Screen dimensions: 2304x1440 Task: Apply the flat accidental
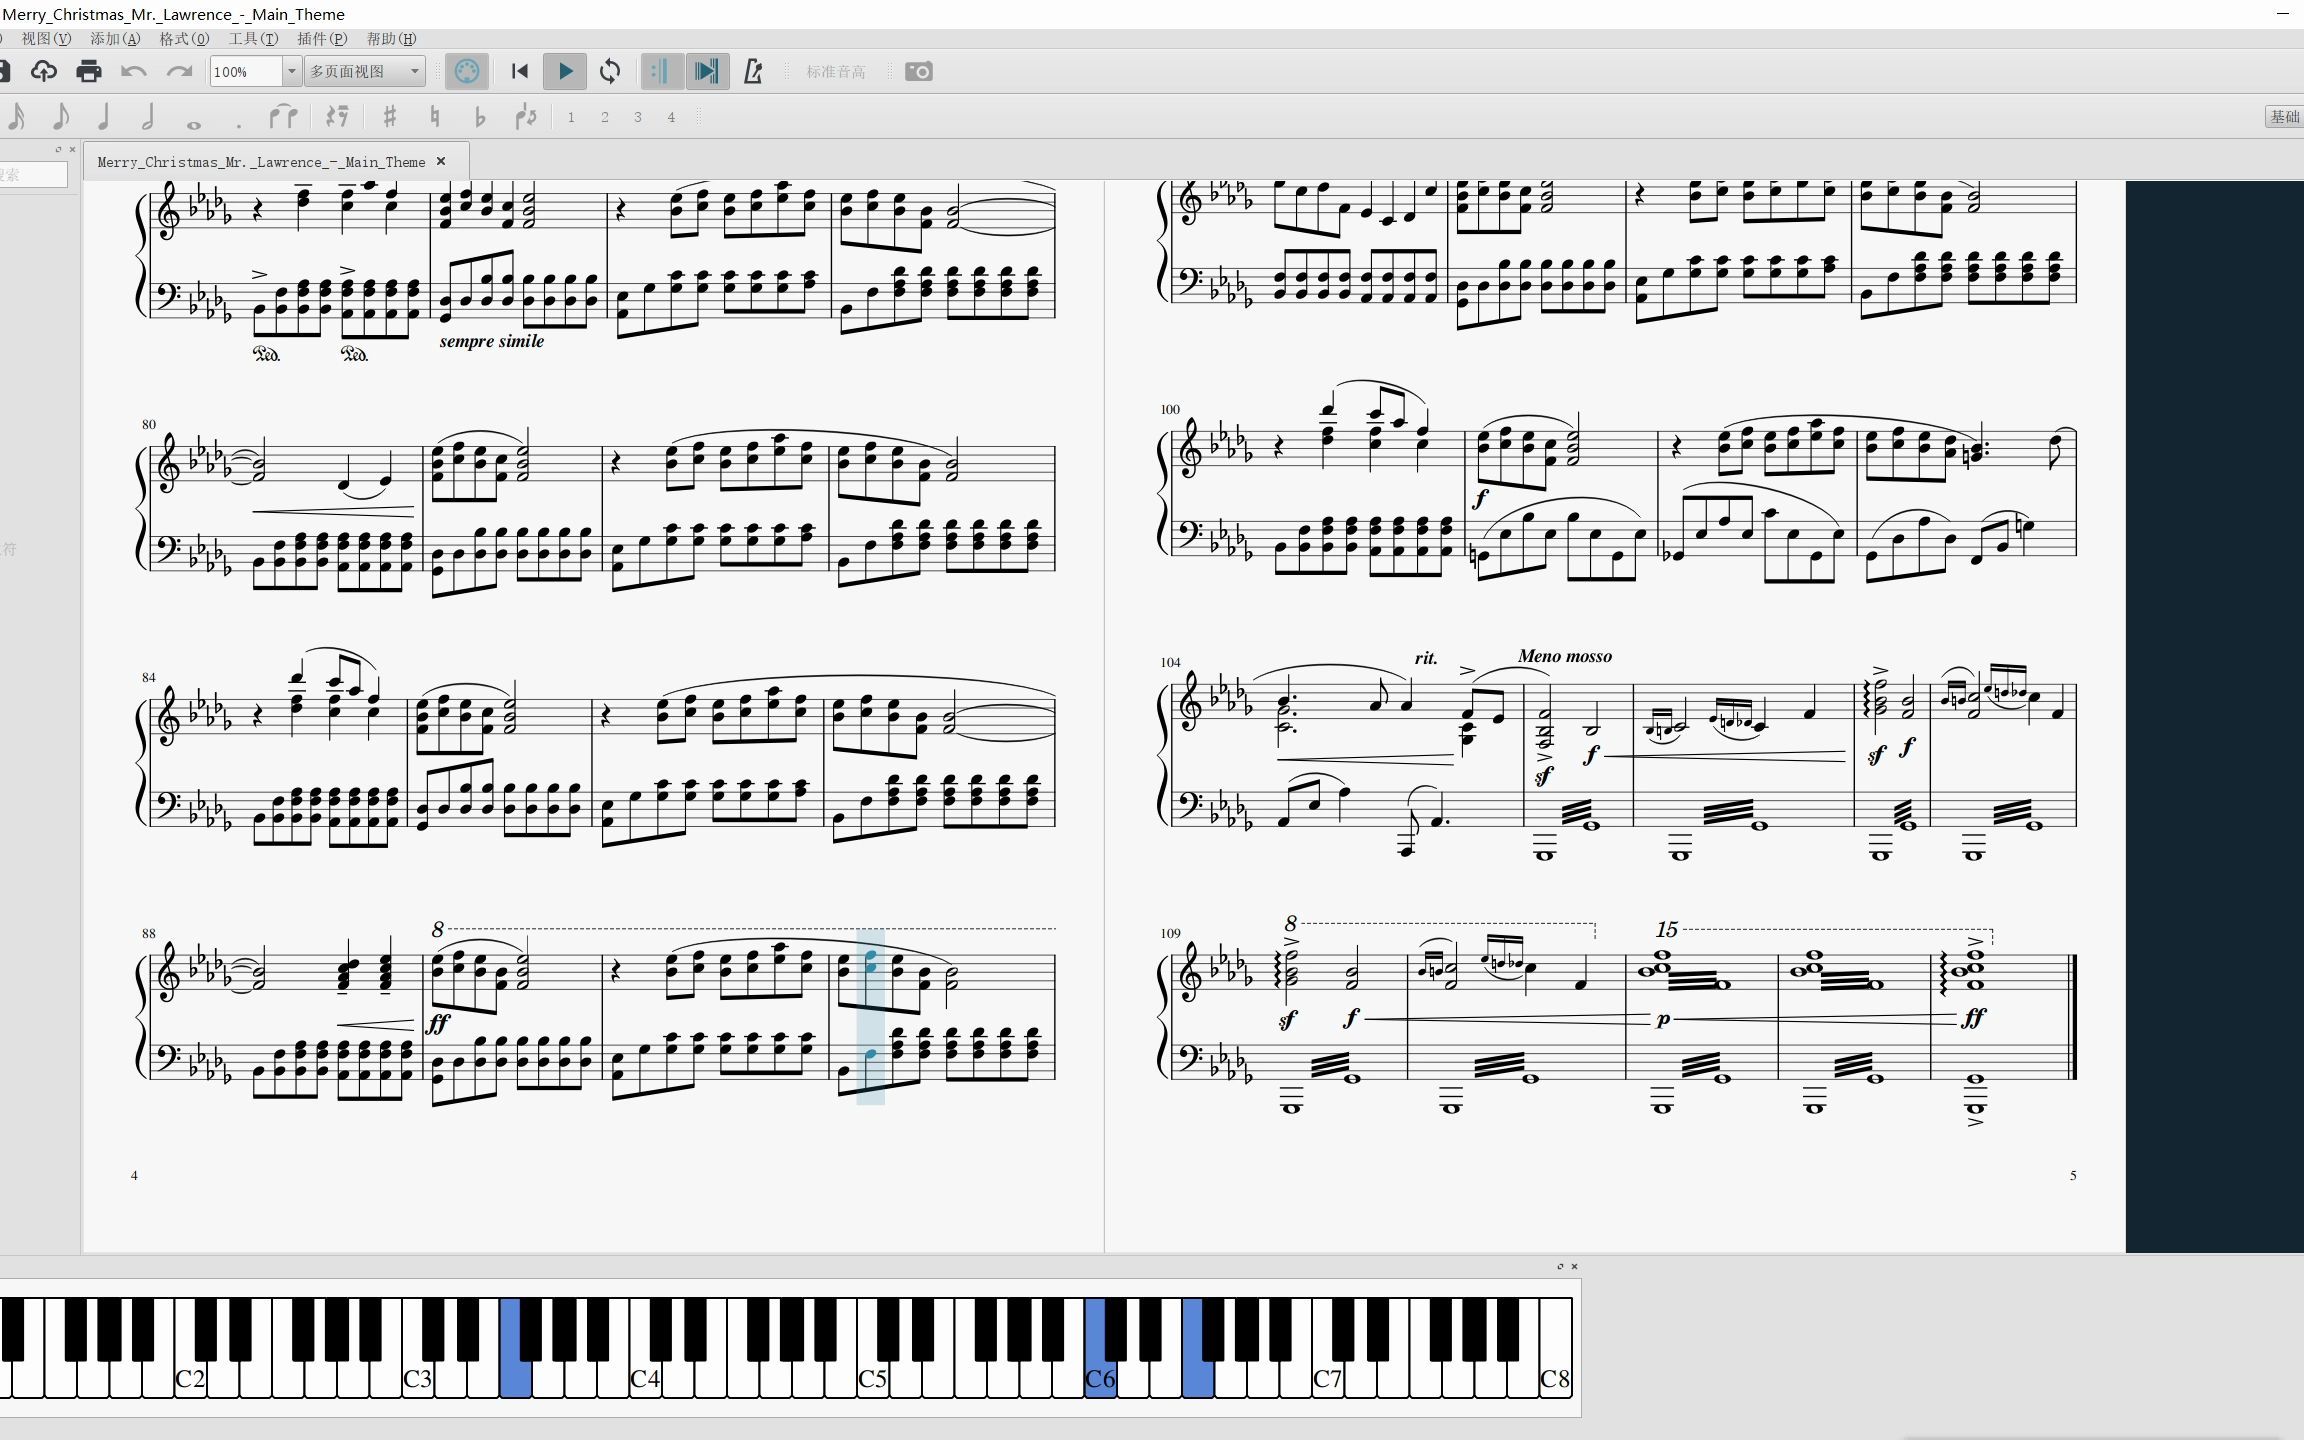[480, 117]
